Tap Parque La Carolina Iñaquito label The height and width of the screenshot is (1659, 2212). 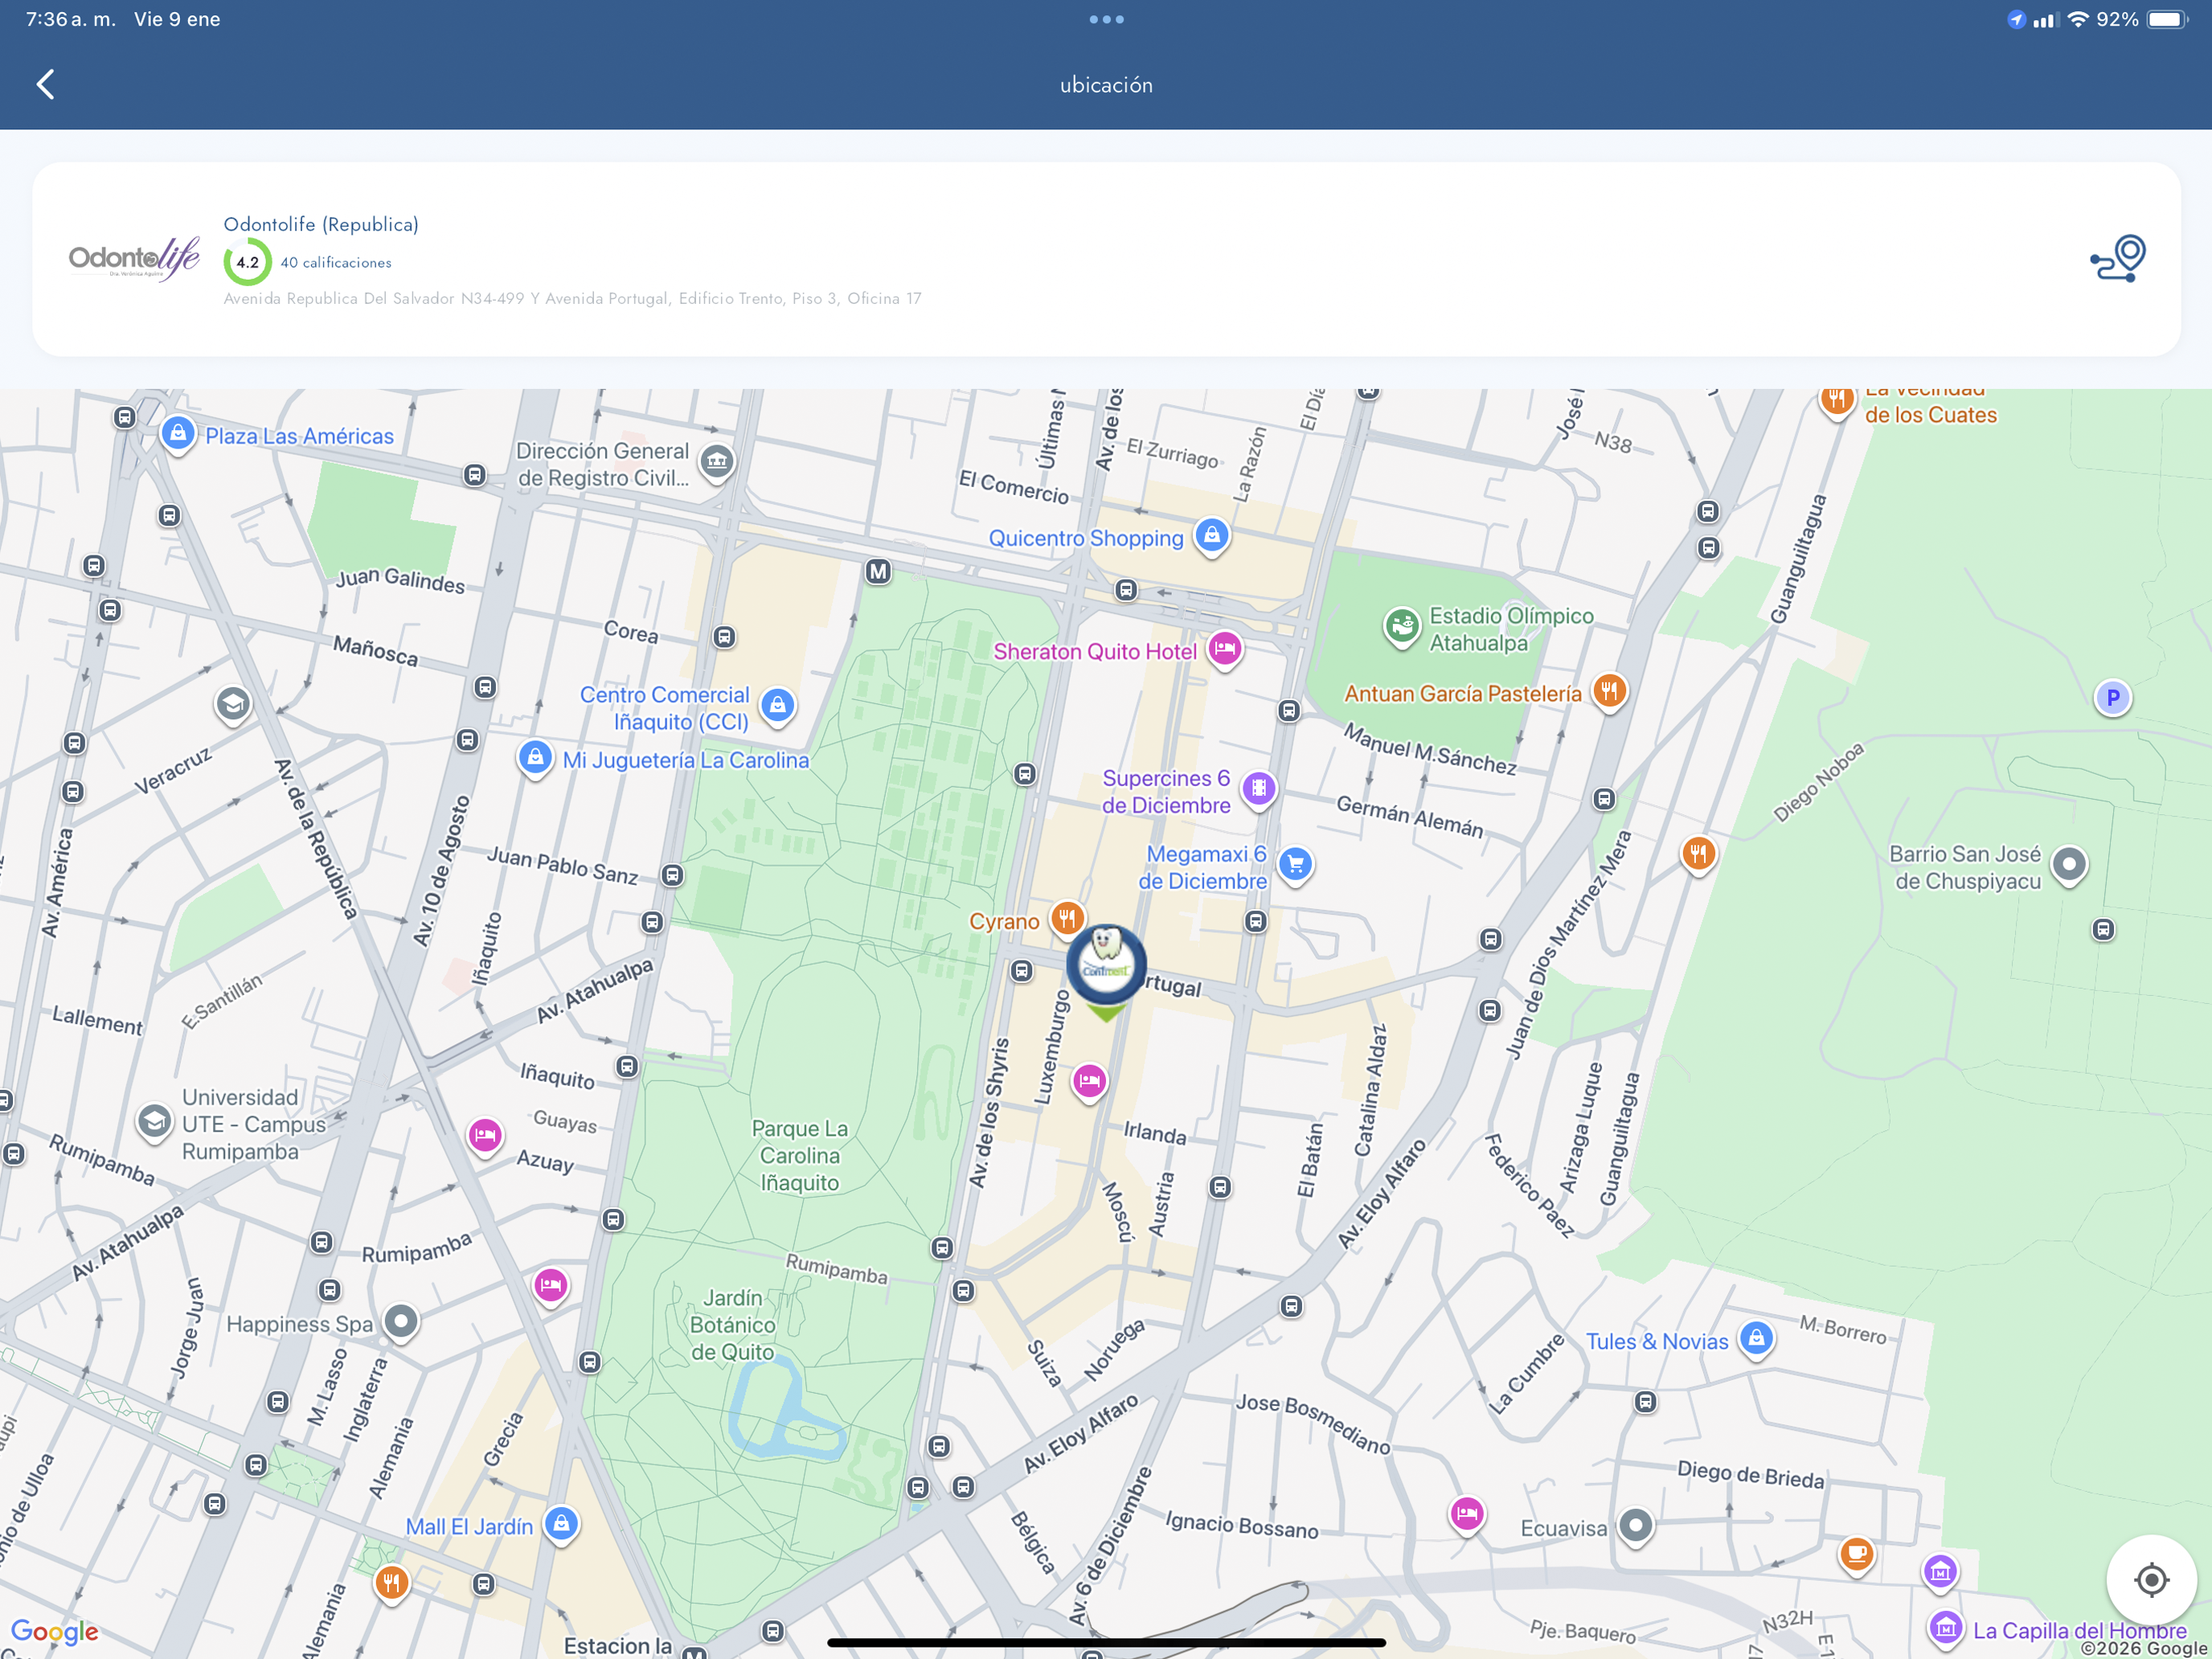pyautogui.click(x=799, y=1155)
